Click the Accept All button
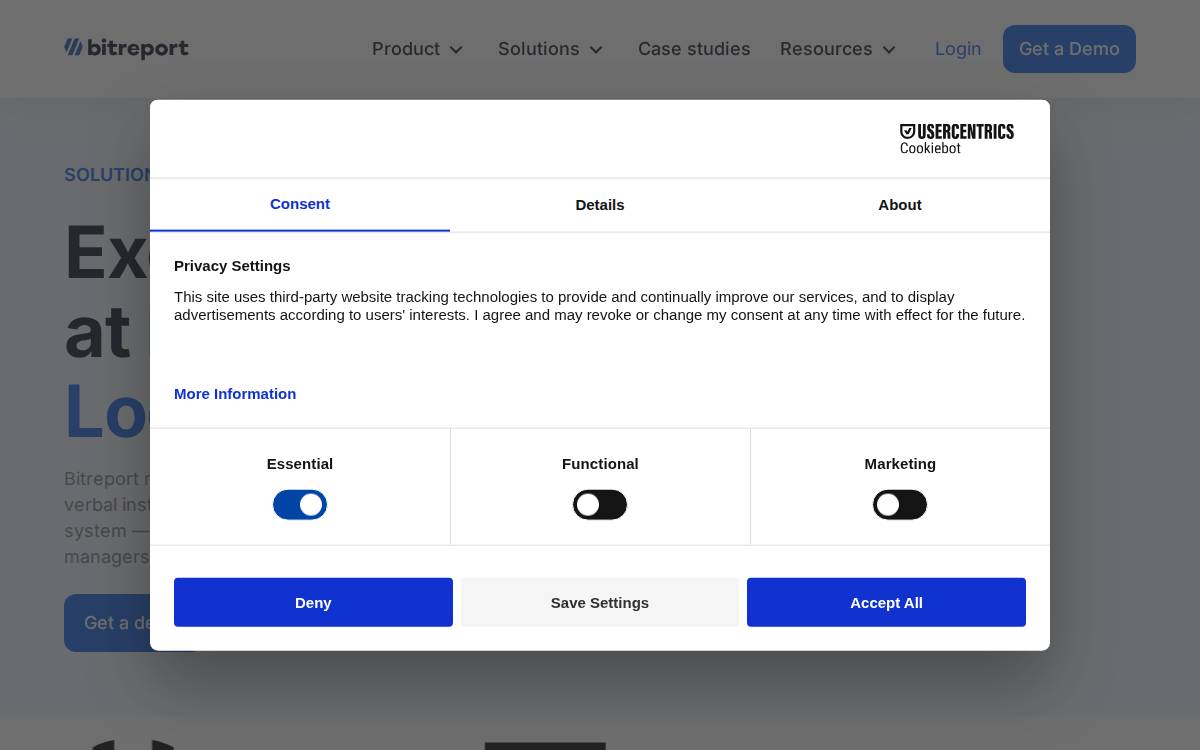This screenshot has width=1200, height=750. pos(886,602)
